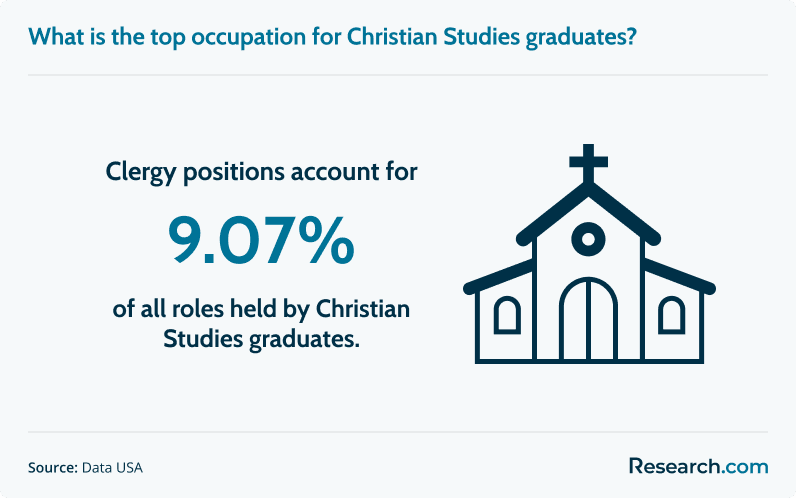Viewport: 796px width, 498px height.
Task: Click the Data USA source text
Action: (x=112, y=468)
